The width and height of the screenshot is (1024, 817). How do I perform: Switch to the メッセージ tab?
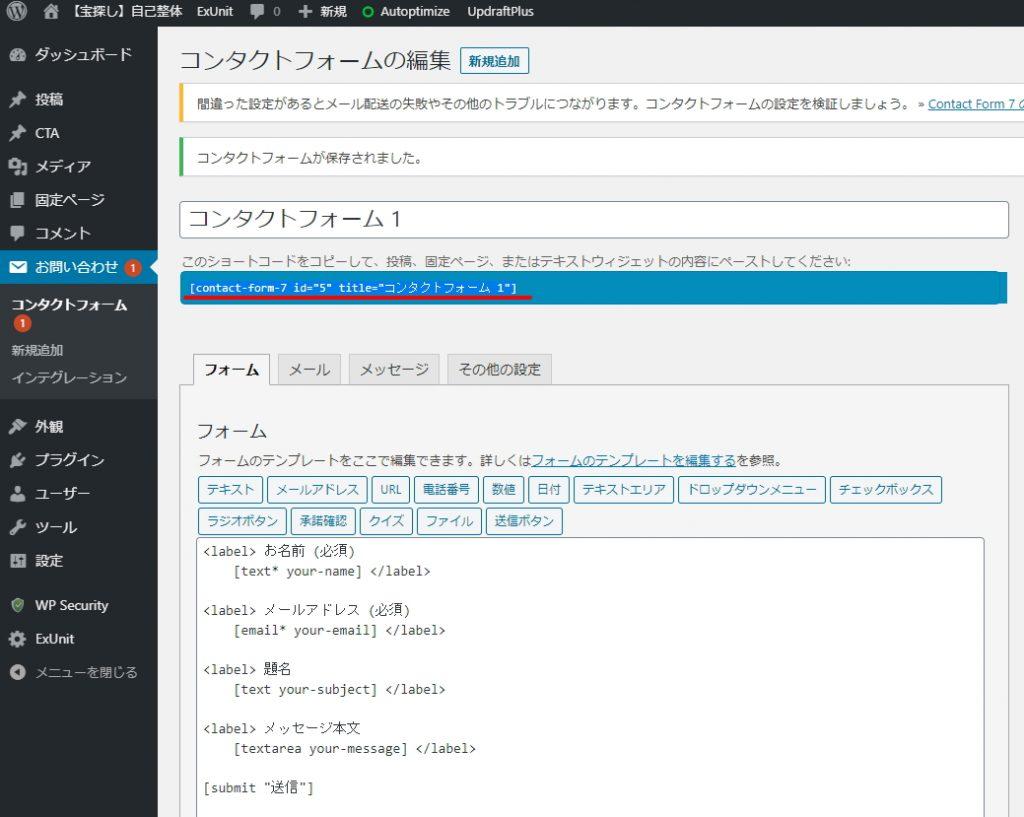(394, 370)
